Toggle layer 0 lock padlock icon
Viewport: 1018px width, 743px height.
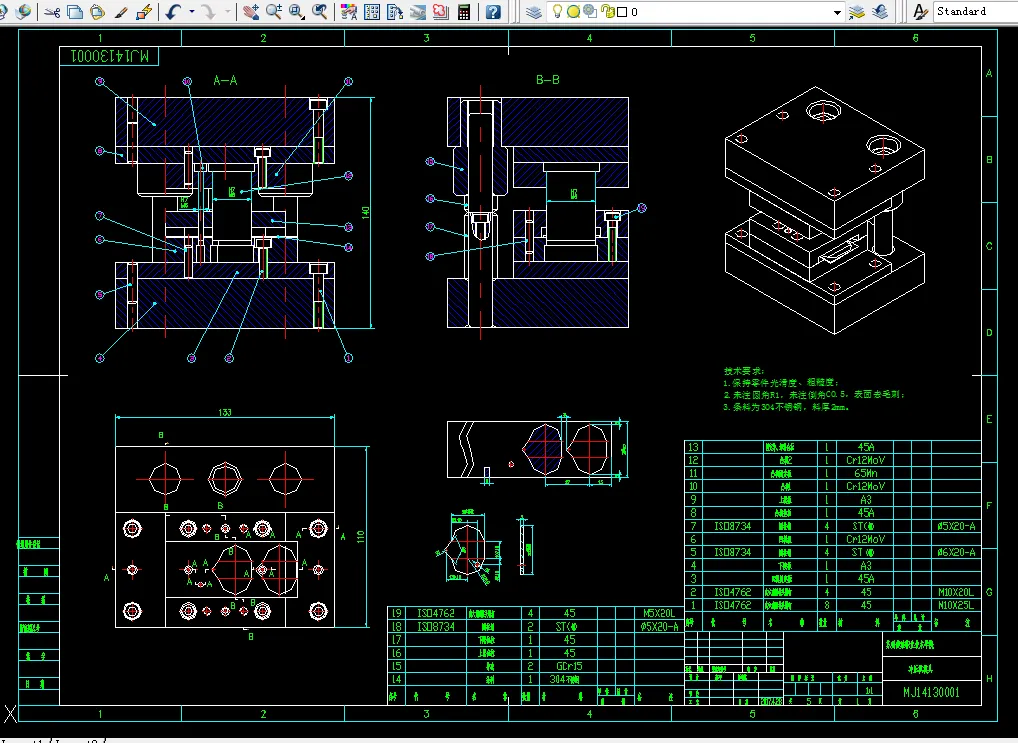608,11
